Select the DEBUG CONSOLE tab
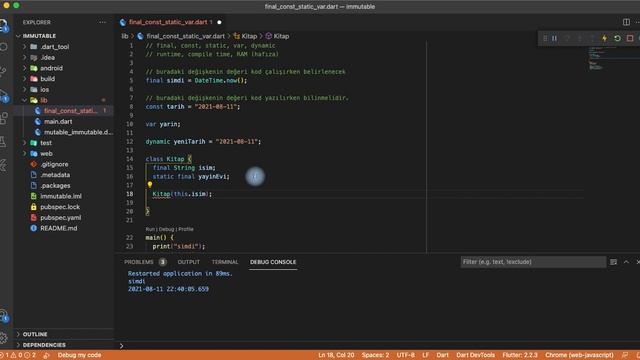The width and height of the screenshot is (640, 360). pos(273,262)
